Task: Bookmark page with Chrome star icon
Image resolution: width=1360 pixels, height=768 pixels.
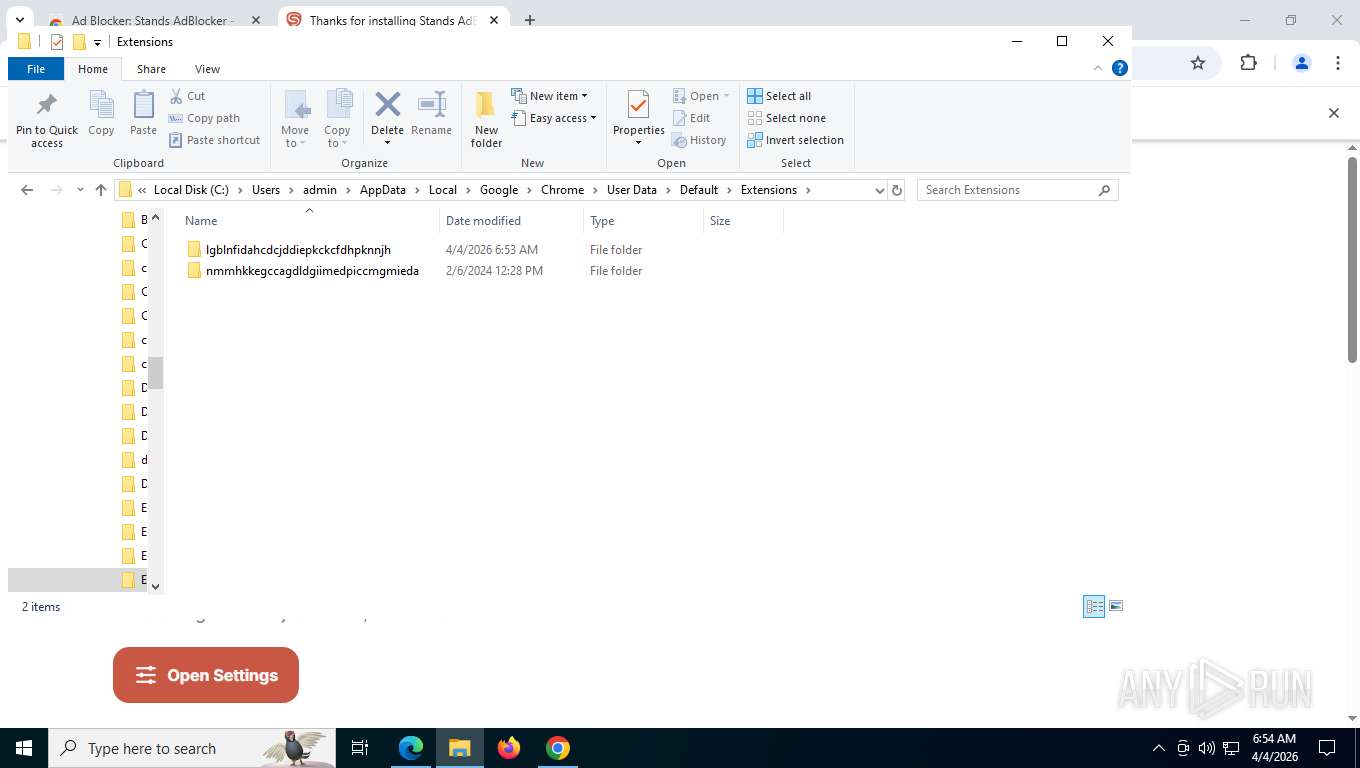Action: point(1198,63)
